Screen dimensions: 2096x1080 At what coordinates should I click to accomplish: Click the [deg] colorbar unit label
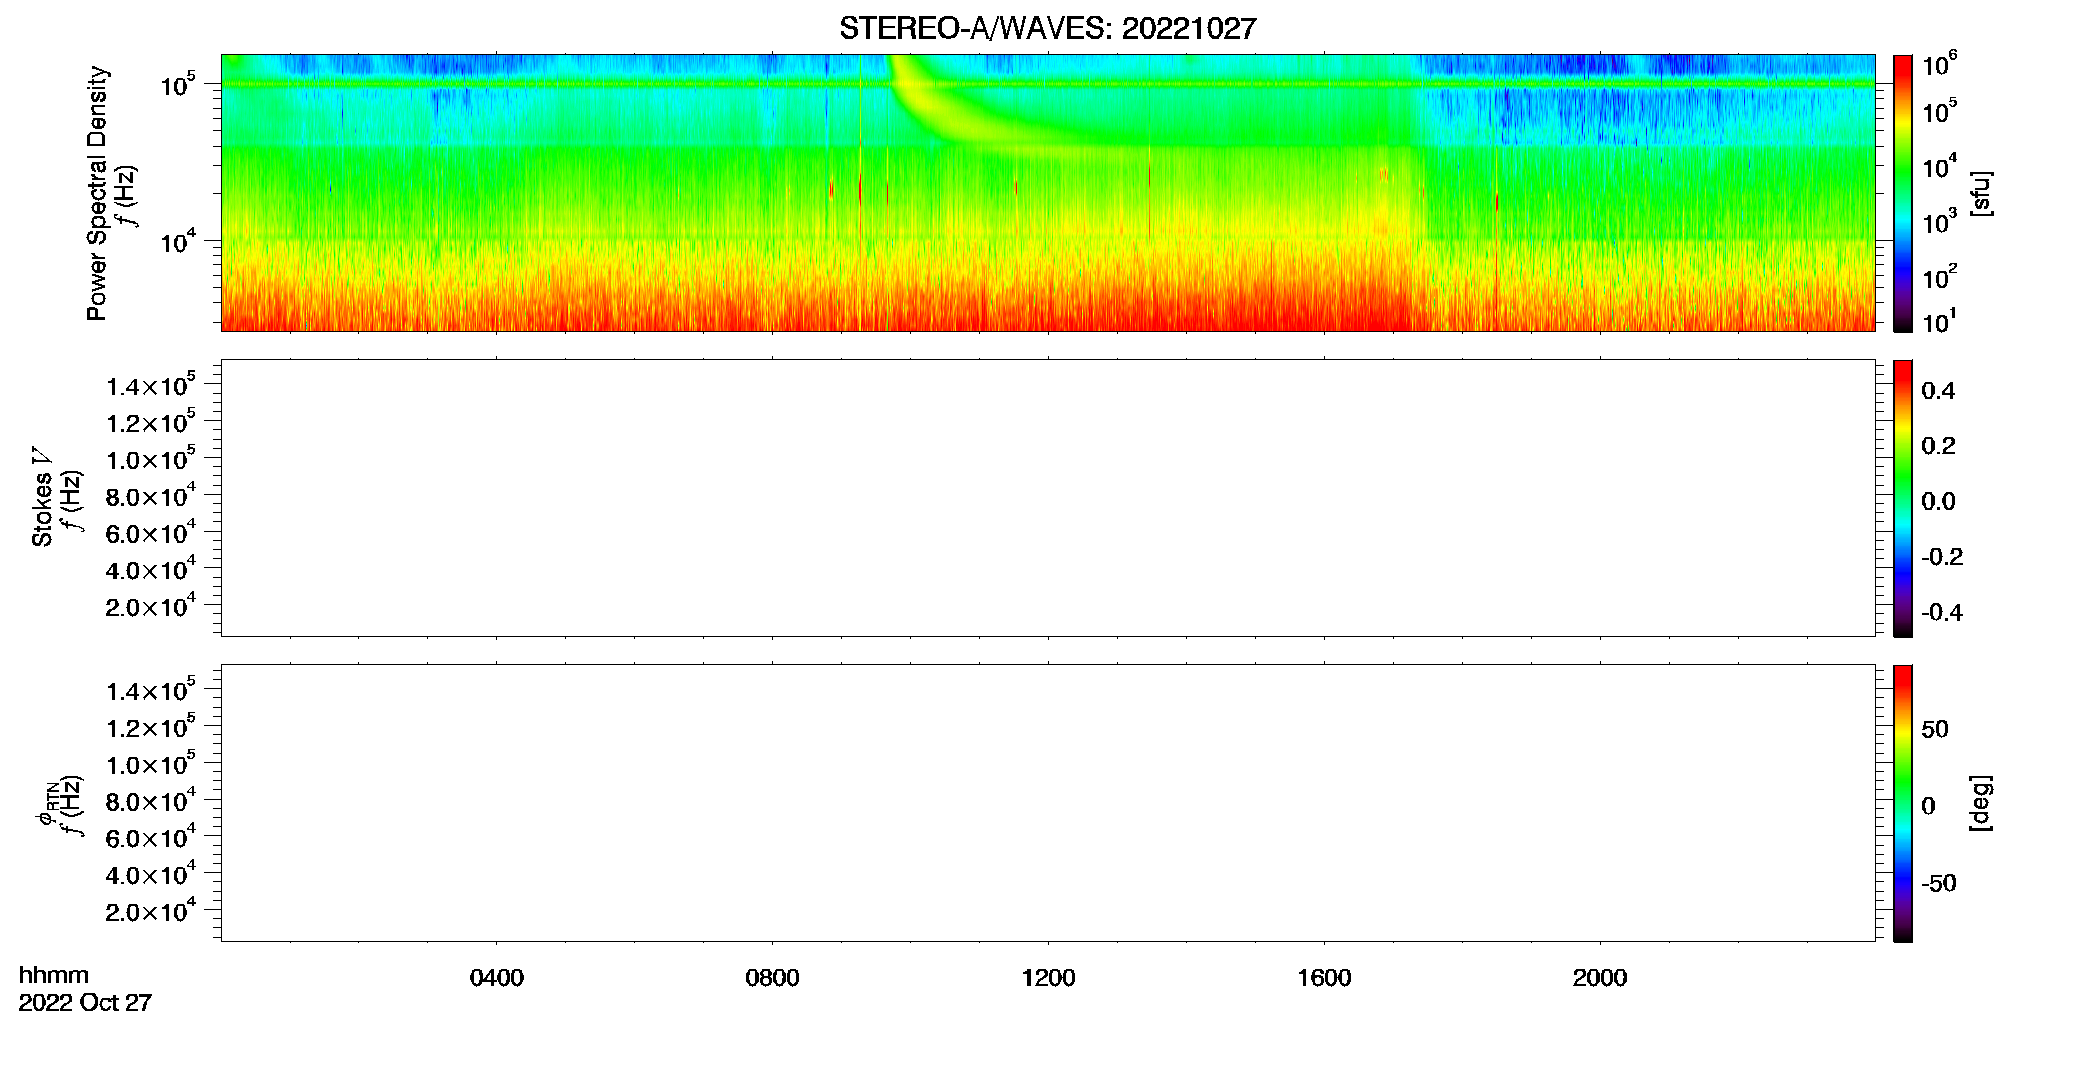1981,803
